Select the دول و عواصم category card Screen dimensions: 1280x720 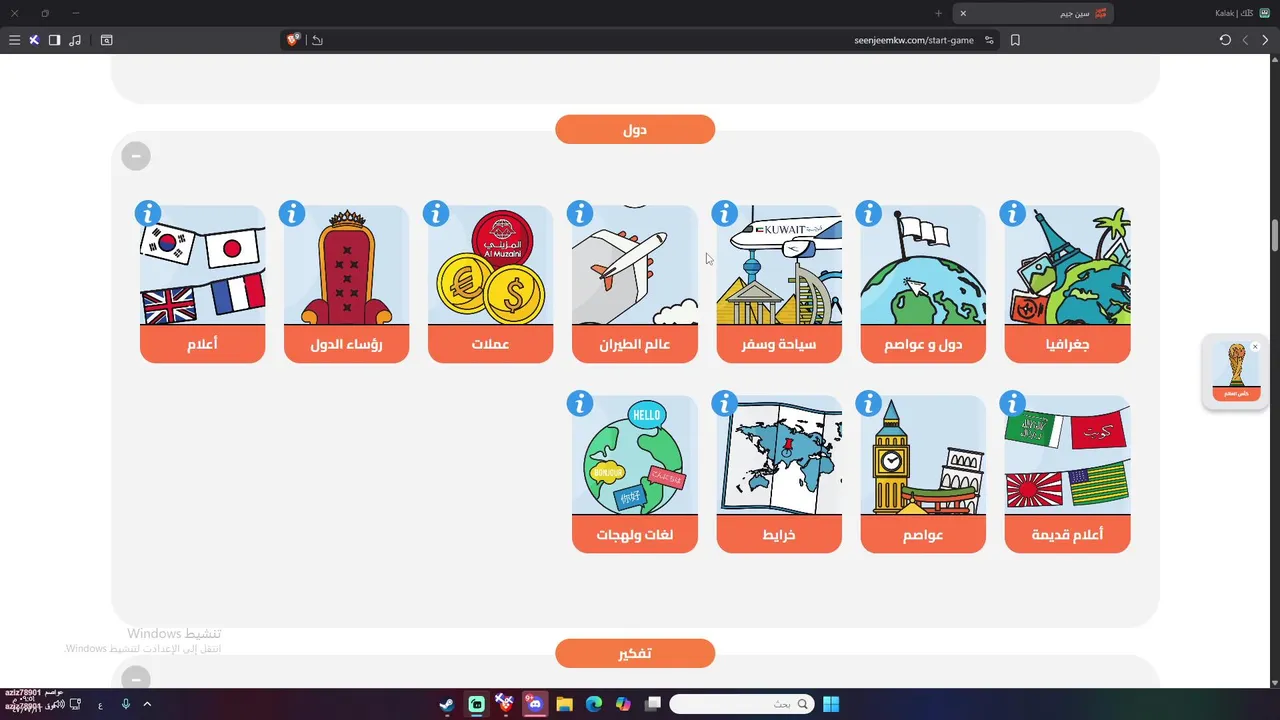click(x=923, y=284)
